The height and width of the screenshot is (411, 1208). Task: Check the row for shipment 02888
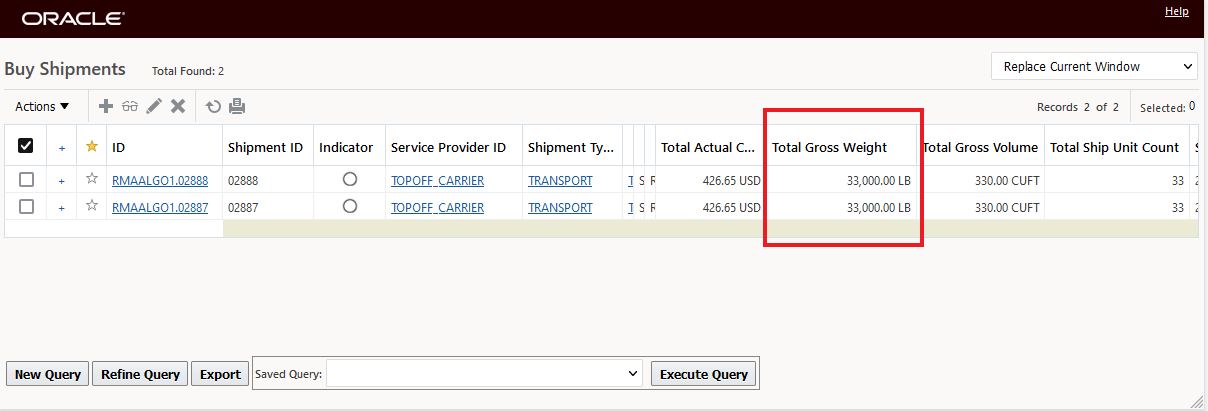pyautogui.click(x=27, y=180)
